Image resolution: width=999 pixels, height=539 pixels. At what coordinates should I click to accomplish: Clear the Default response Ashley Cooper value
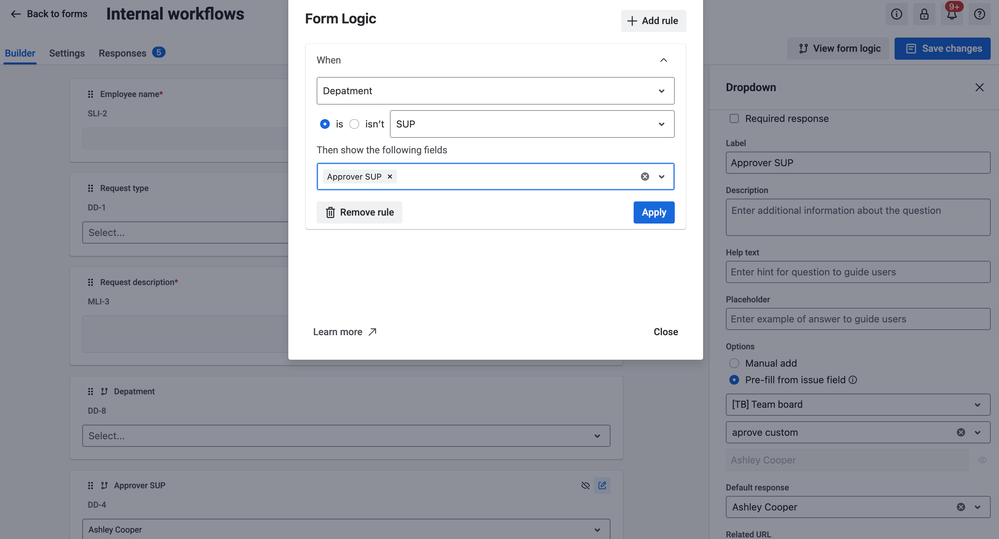tap(961, 507)
